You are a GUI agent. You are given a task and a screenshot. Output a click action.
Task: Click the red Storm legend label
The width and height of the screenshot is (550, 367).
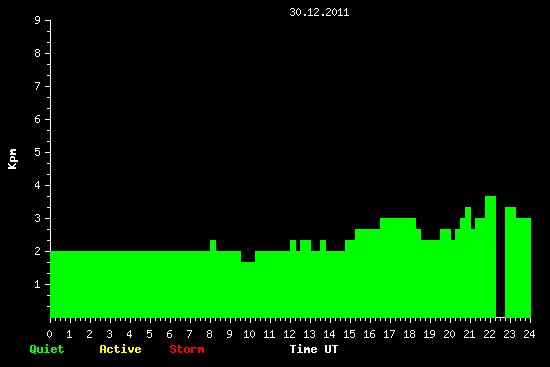[187, 349]
